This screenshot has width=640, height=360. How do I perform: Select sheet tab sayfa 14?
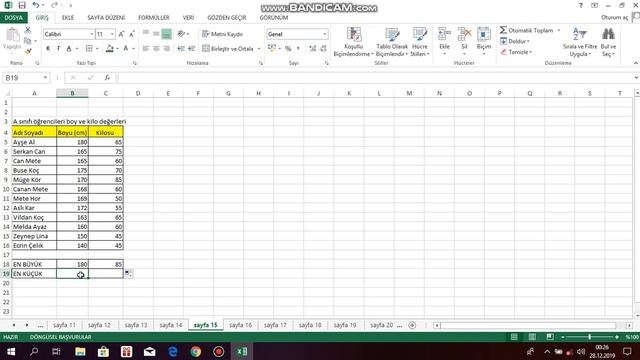coord(171,325)
